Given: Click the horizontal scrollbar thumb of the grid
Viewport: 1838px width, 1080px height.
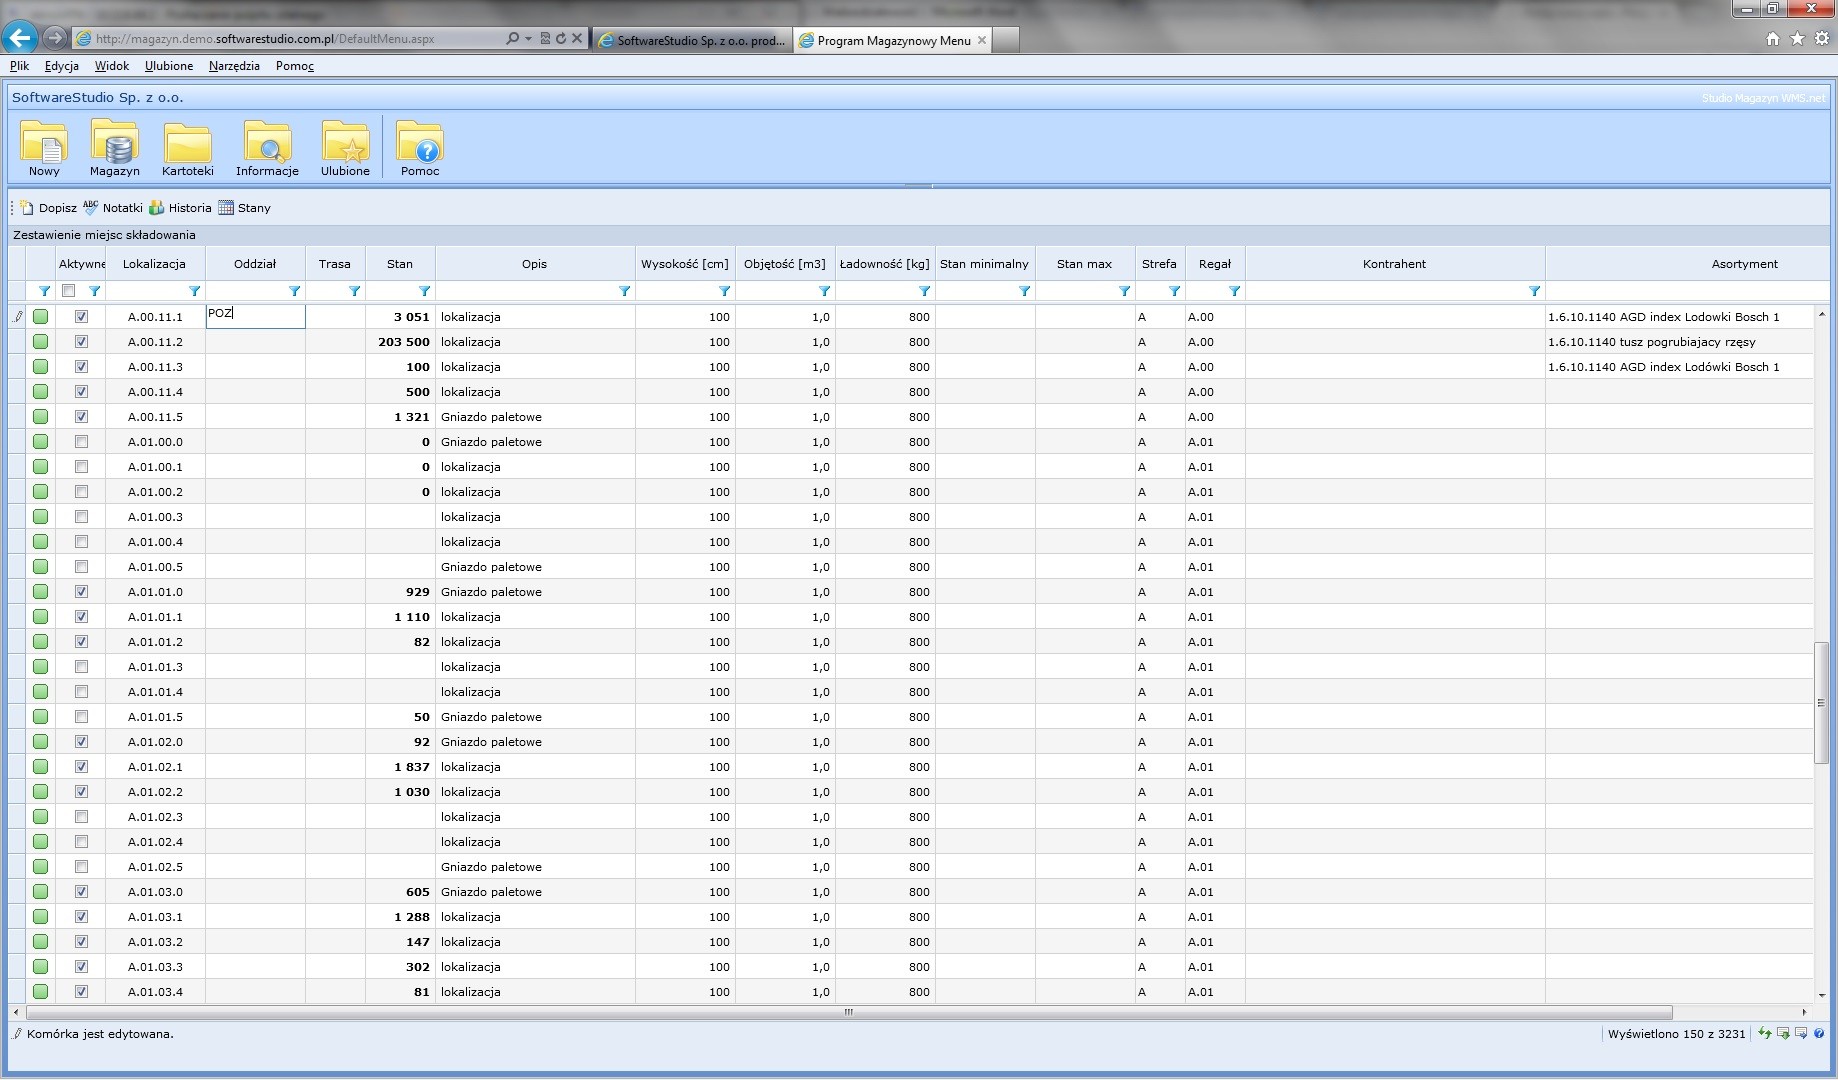Looking at the screenshot, I should pyautogui.click(x=848, y=1012).
